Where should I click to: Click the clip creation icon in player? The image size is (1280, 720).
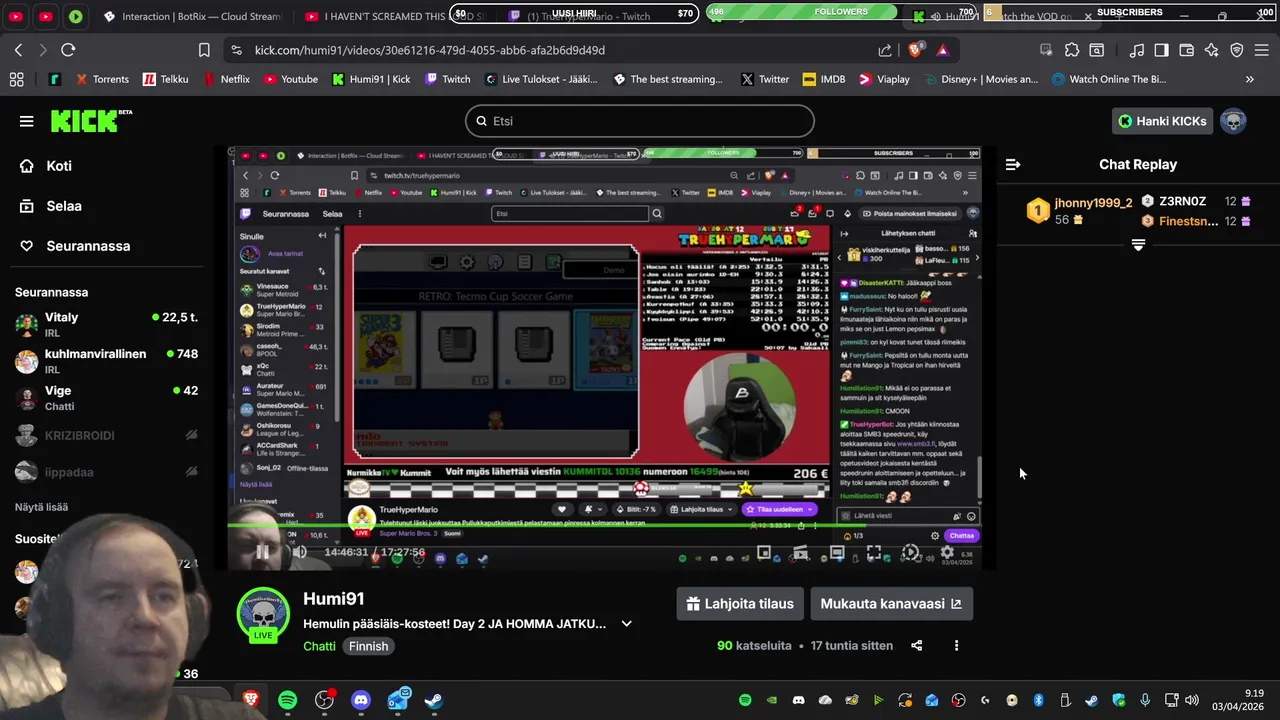pyautogui.click(x=800, y=552)
